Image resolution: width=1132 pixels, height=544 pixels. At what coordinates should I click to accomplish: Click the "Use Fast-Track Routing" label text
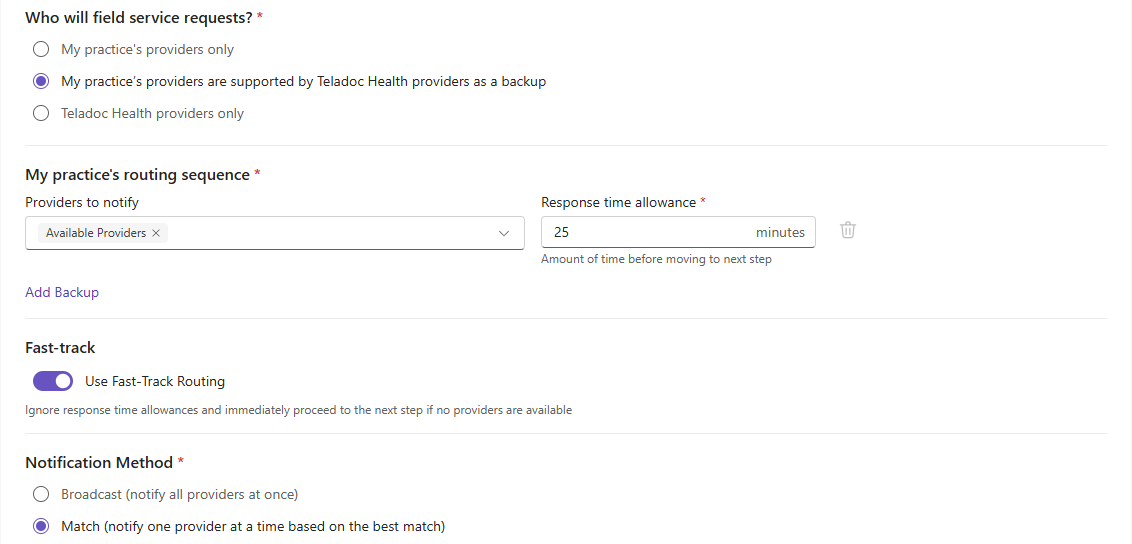[155, 381]
